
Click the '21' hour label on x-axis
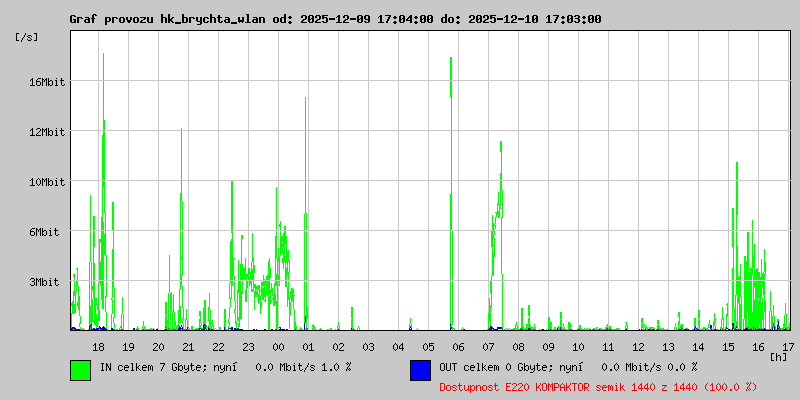click(x=188, y=347)
